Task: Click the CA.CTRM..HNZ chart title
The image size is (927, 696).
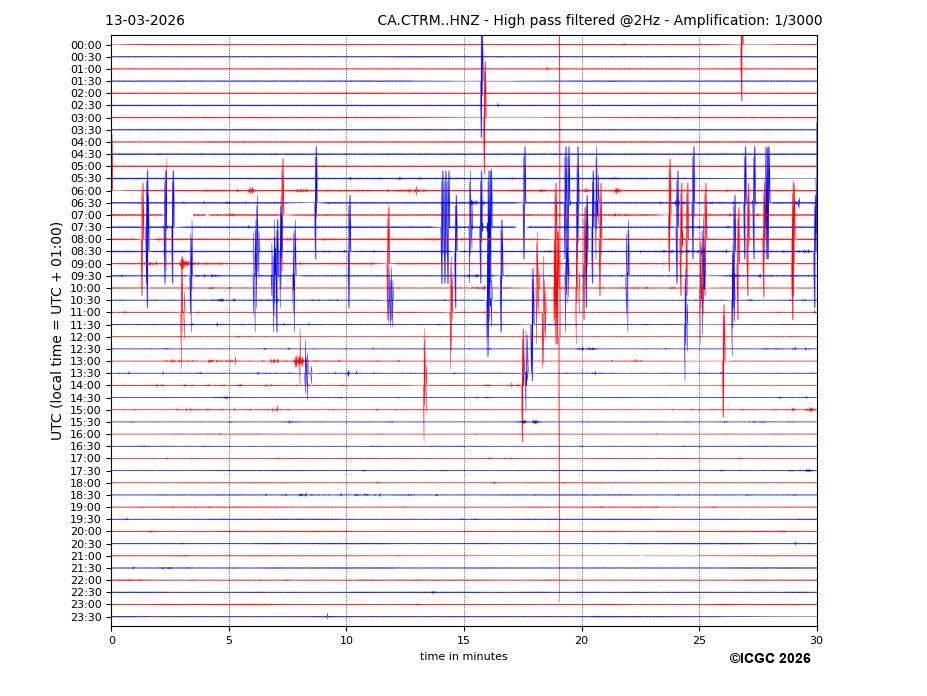Action: point(599,21)
